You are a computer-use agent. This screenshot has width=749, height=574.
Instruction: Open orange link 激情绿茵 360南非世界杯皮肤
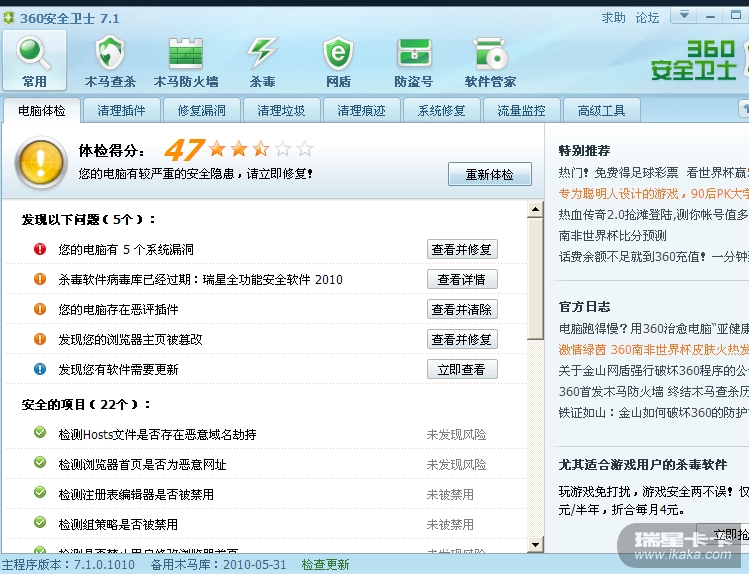click(x=653, y=350)
